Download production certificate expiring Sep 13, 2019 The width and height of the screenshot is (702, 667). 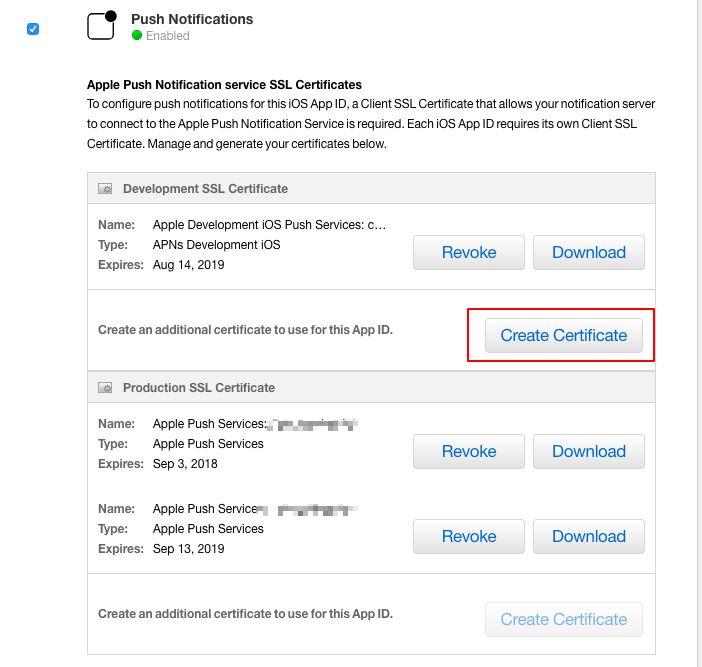(588, 537)
